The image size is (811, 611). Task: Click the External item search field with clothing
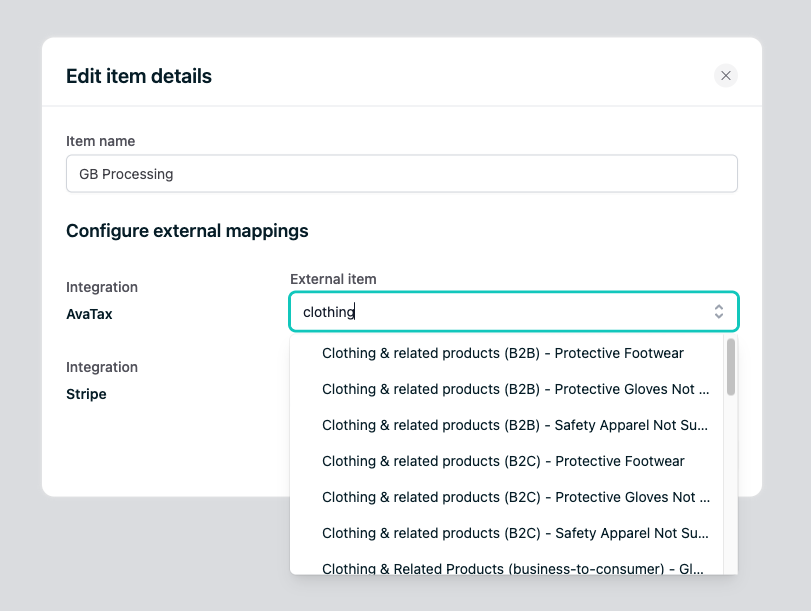514,311
